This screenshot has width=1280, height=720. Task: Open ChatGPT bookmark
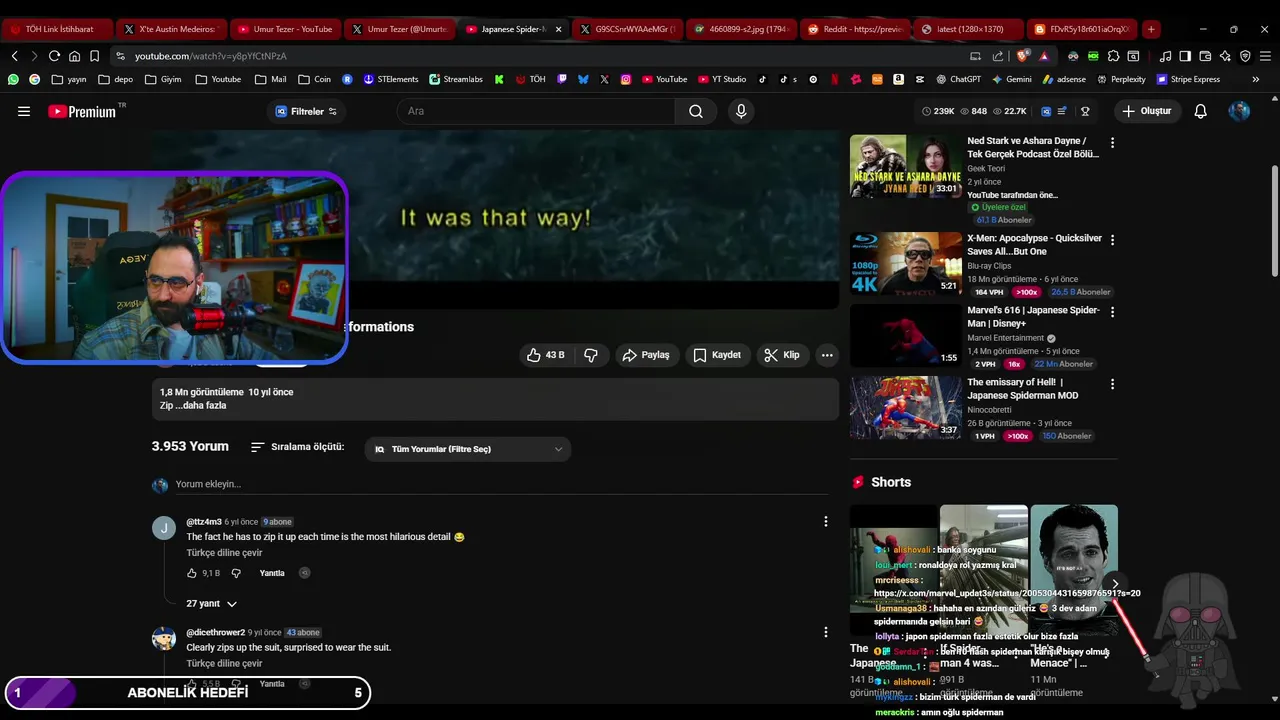click(x=958, y=79)
